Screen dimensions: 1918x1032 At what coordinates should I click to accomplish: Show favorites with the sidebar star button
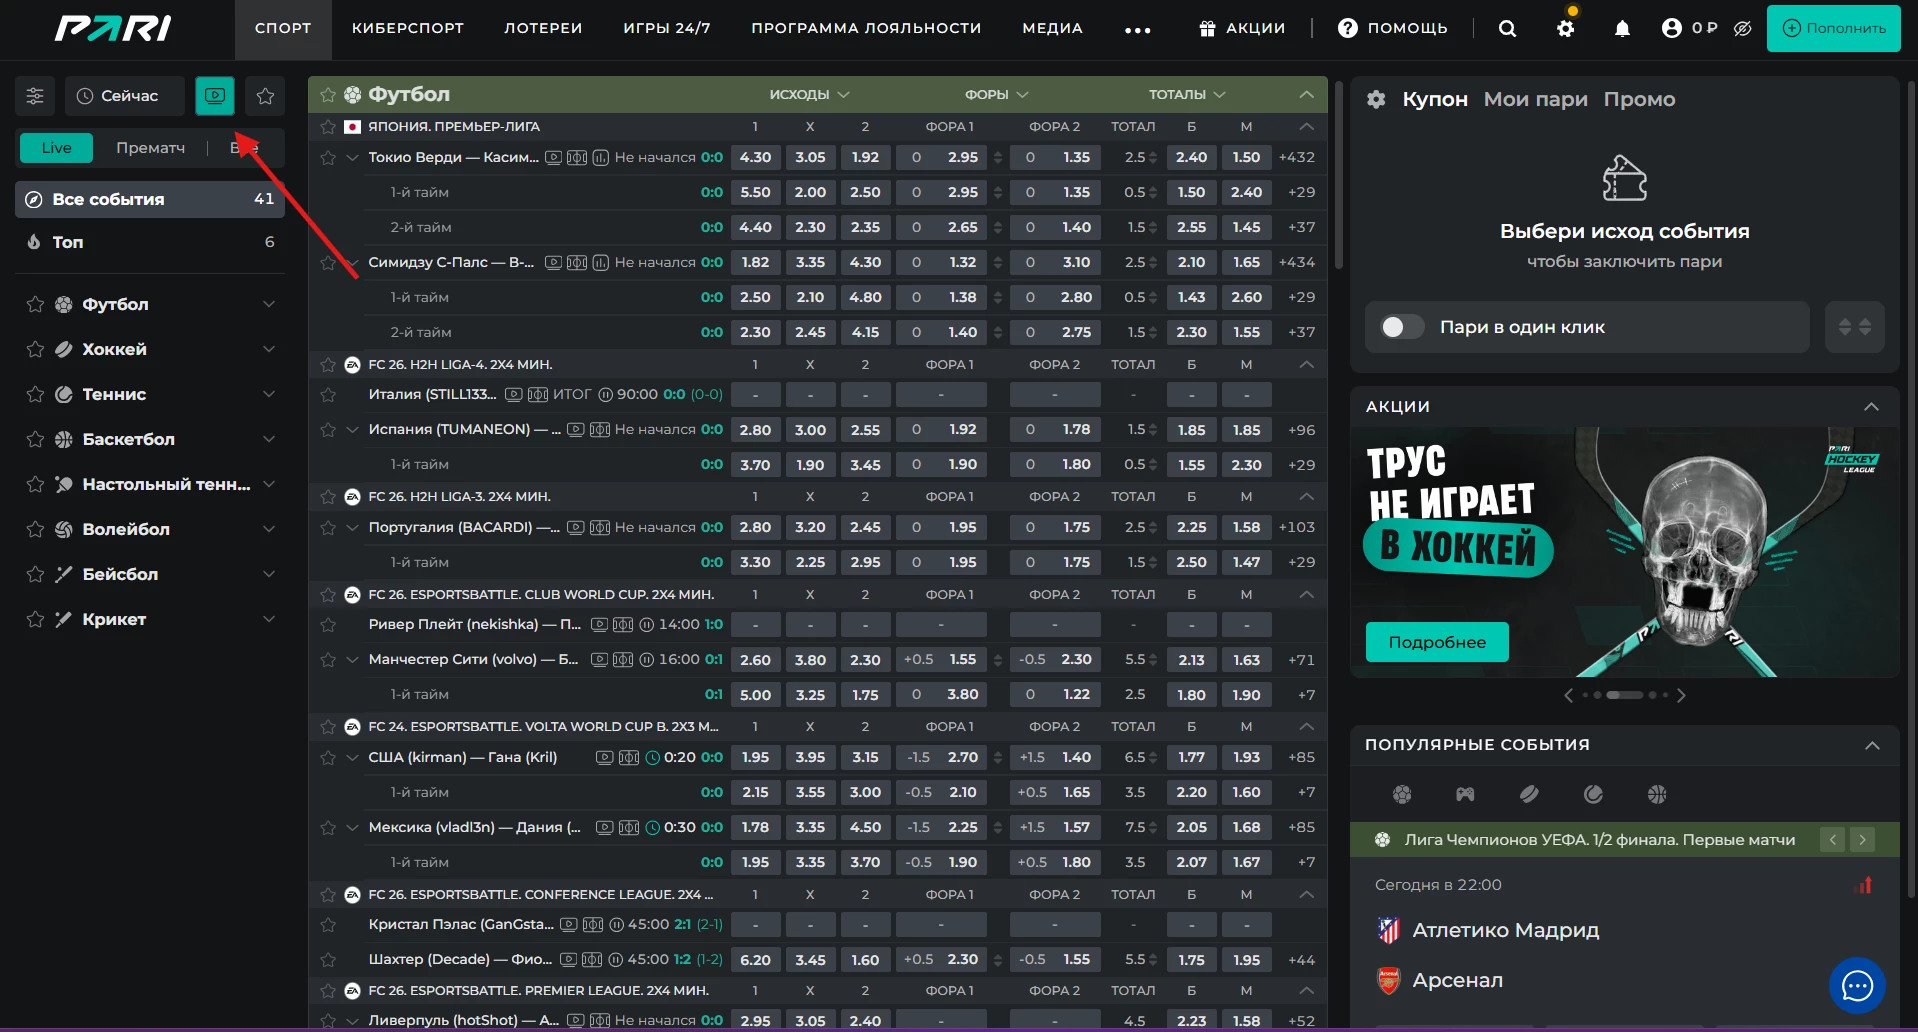point(265,96)
